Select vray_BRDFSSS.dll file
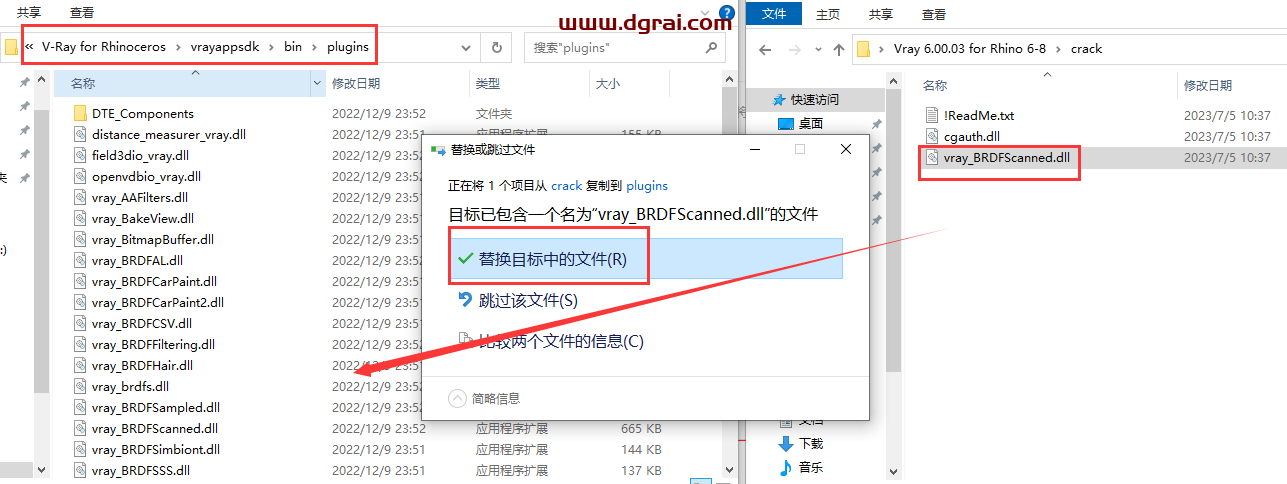This screenshot has width=1287, height=484. point(140,470)
